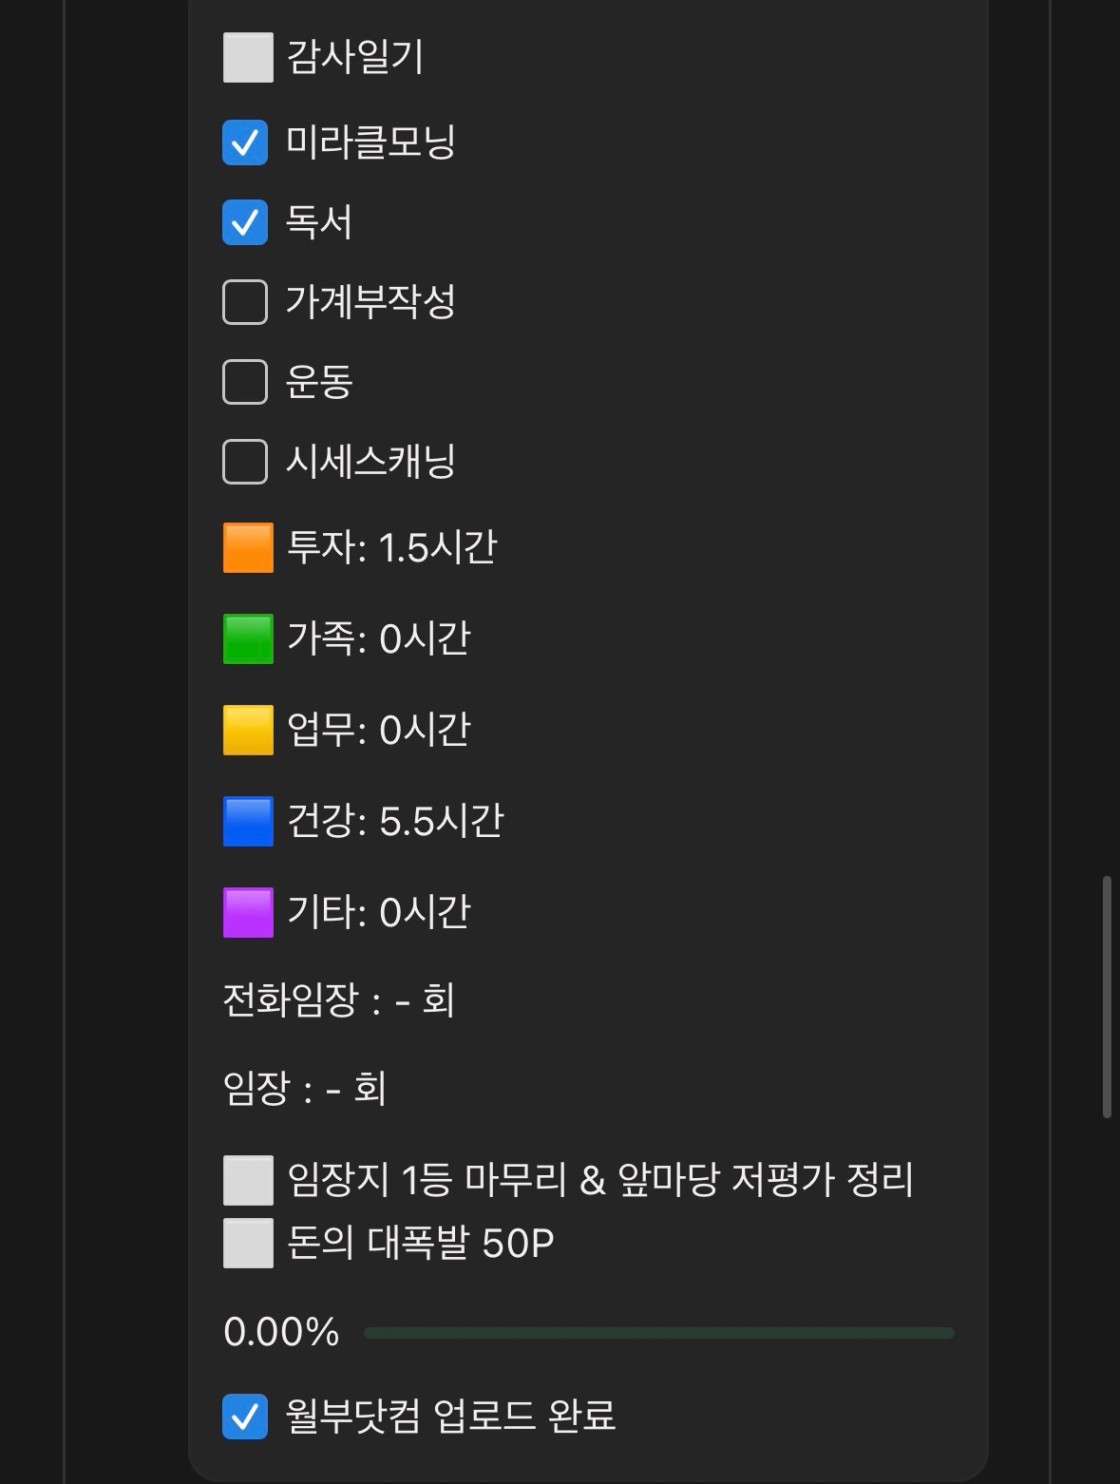This screenshot has height=1484, width=1120.
Task: Check the 감사일기 white square box
Action: pos(247,57)
